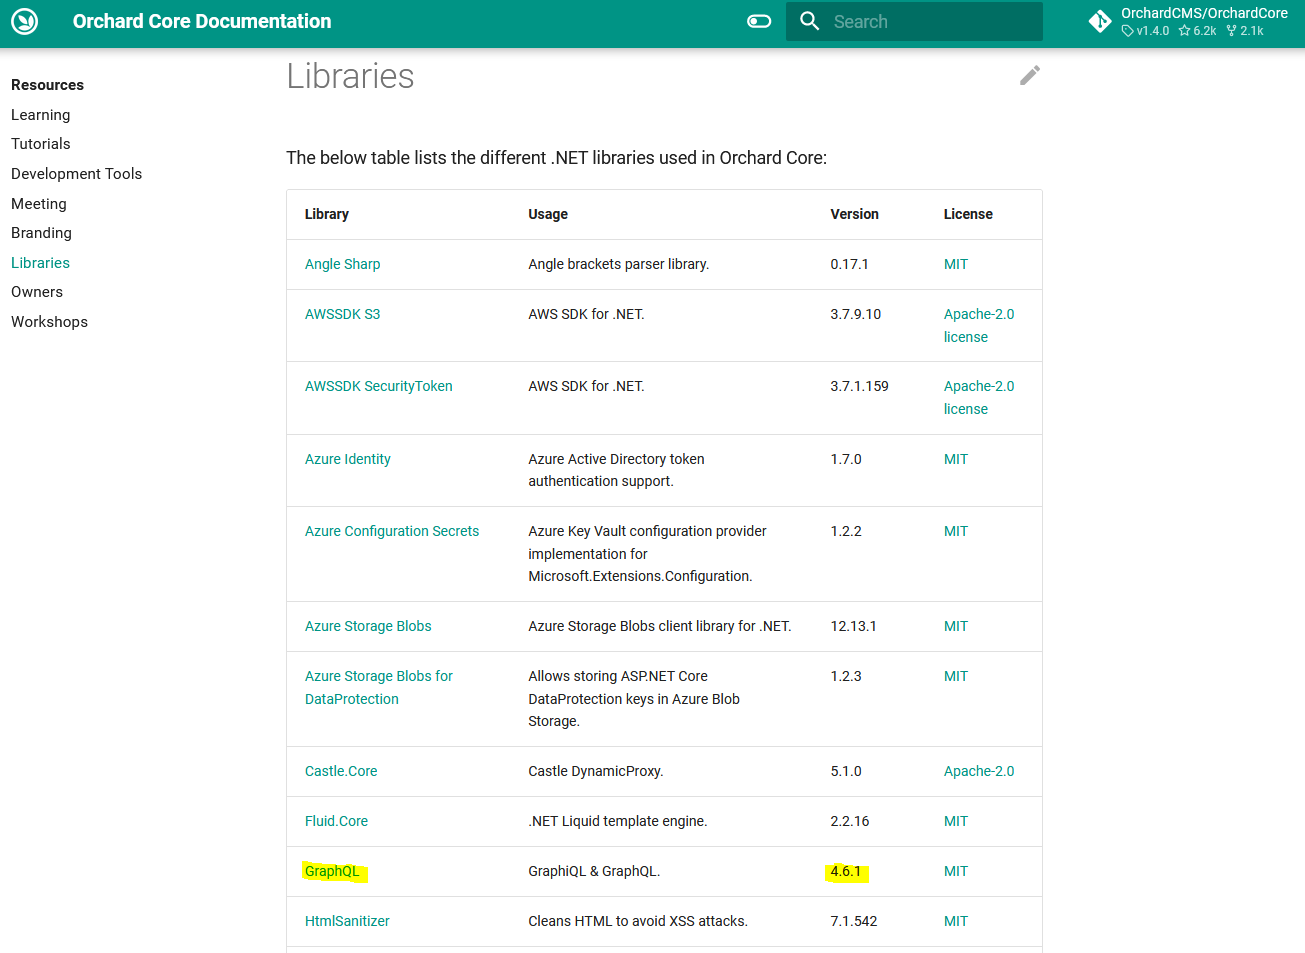The height and width of the screenshot is (953, 1305).
Task: Click the version 5.1.0 cell
Action: (846, 771)
